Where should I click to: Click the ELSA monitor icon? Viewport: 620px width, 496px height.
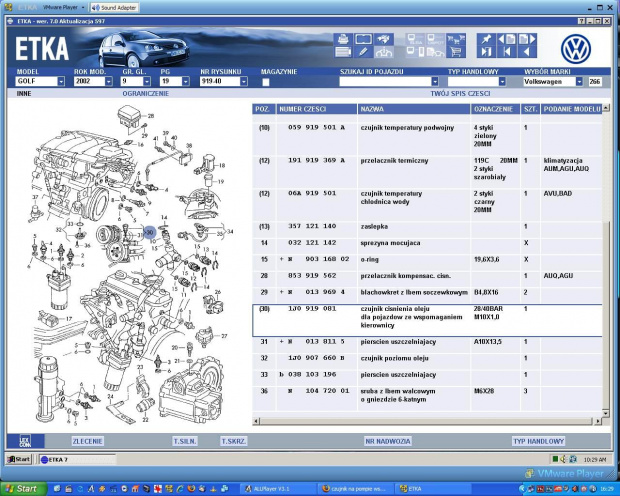pos(416,39)
